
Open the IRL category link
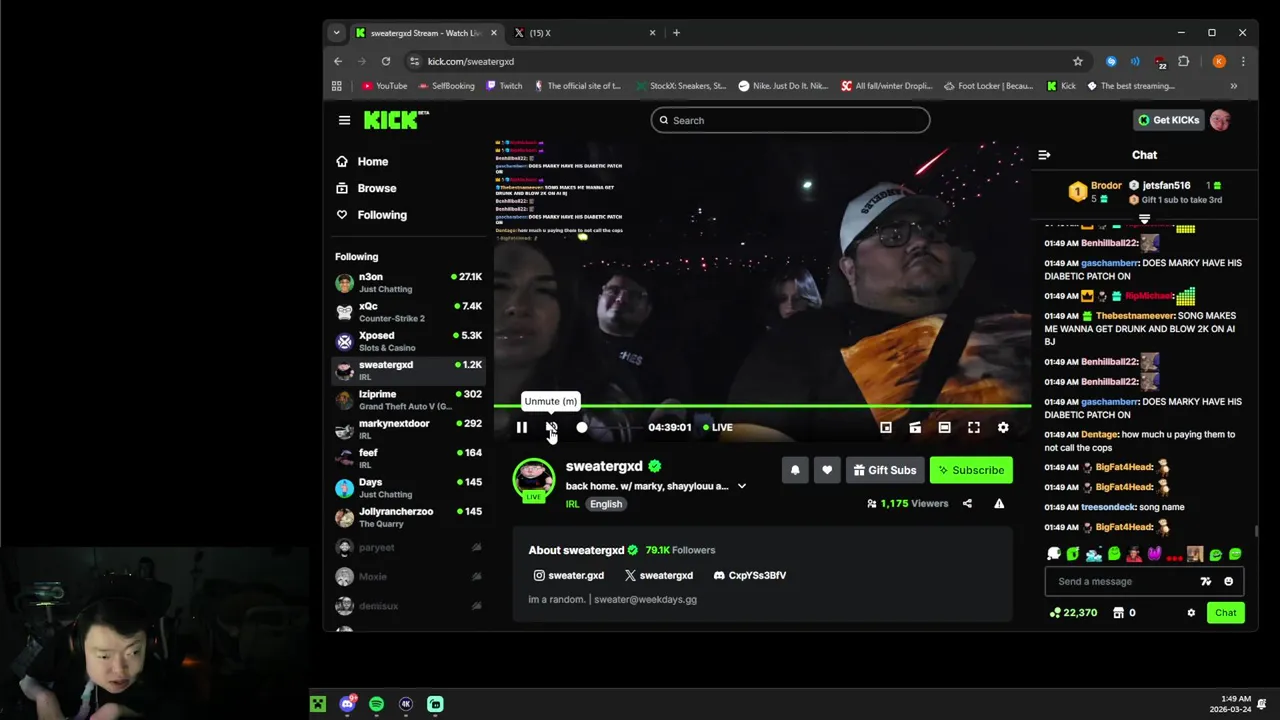[x=573, y=504]
